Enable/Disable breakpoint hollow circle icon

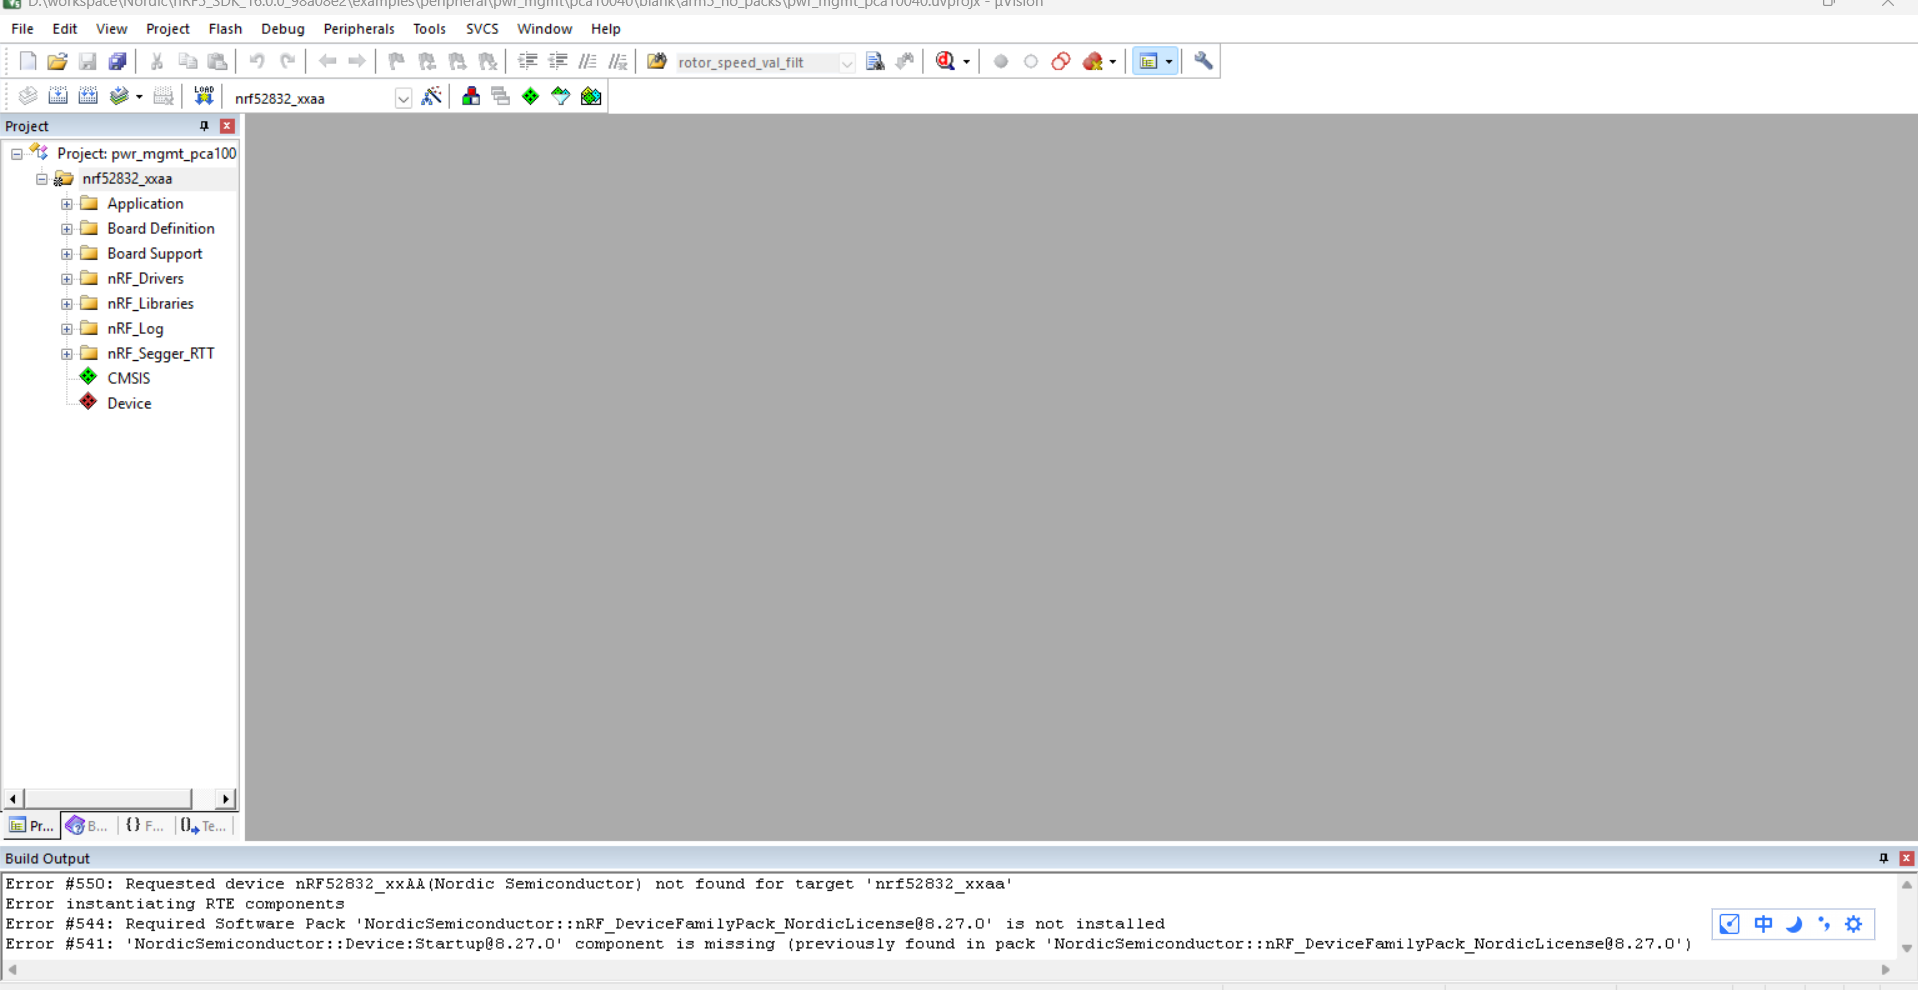1031,61
